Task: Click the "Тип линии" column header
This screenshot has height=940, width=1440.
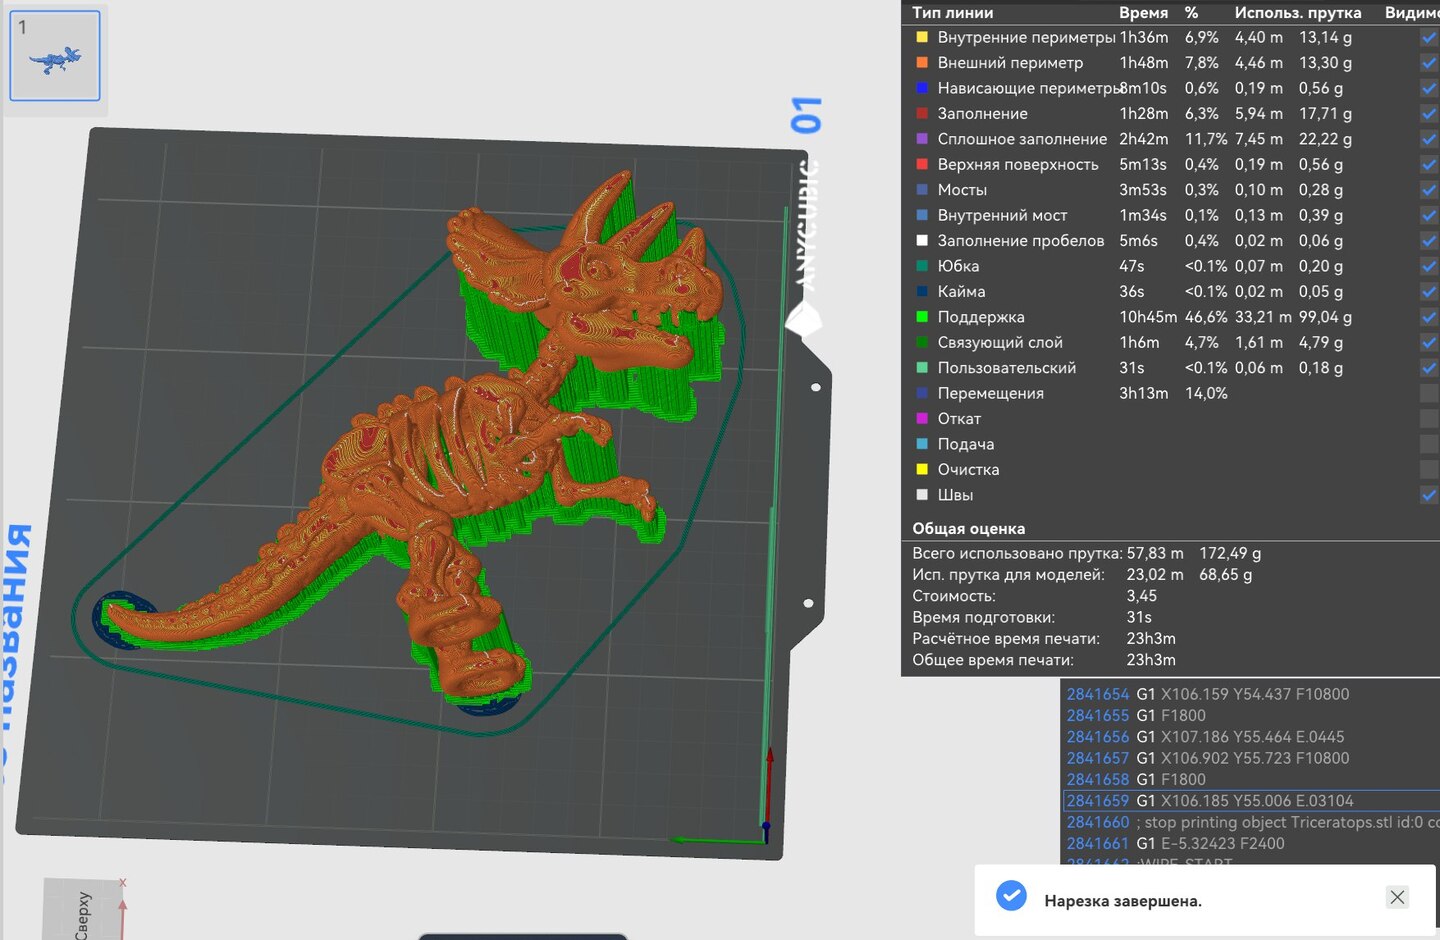Action: coord(952,13)
